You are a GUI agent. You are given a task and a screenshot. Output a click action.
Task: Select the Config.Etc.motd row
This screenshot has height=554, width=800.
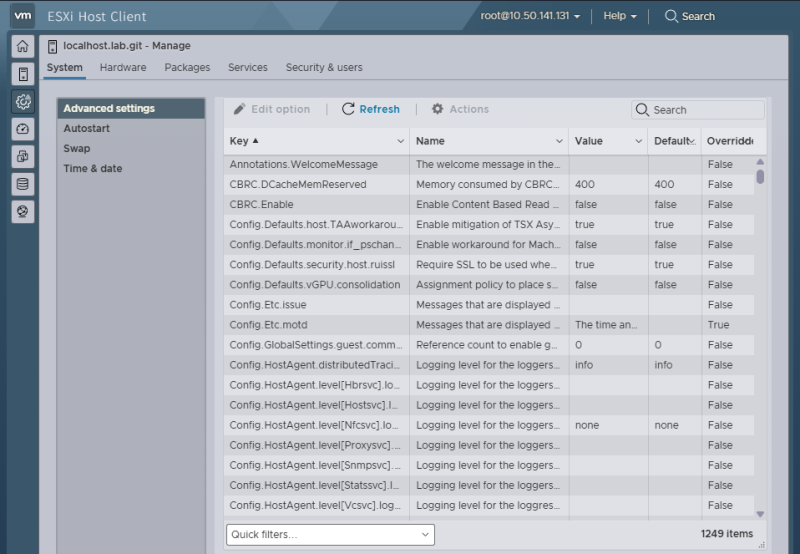pos(489,325)
